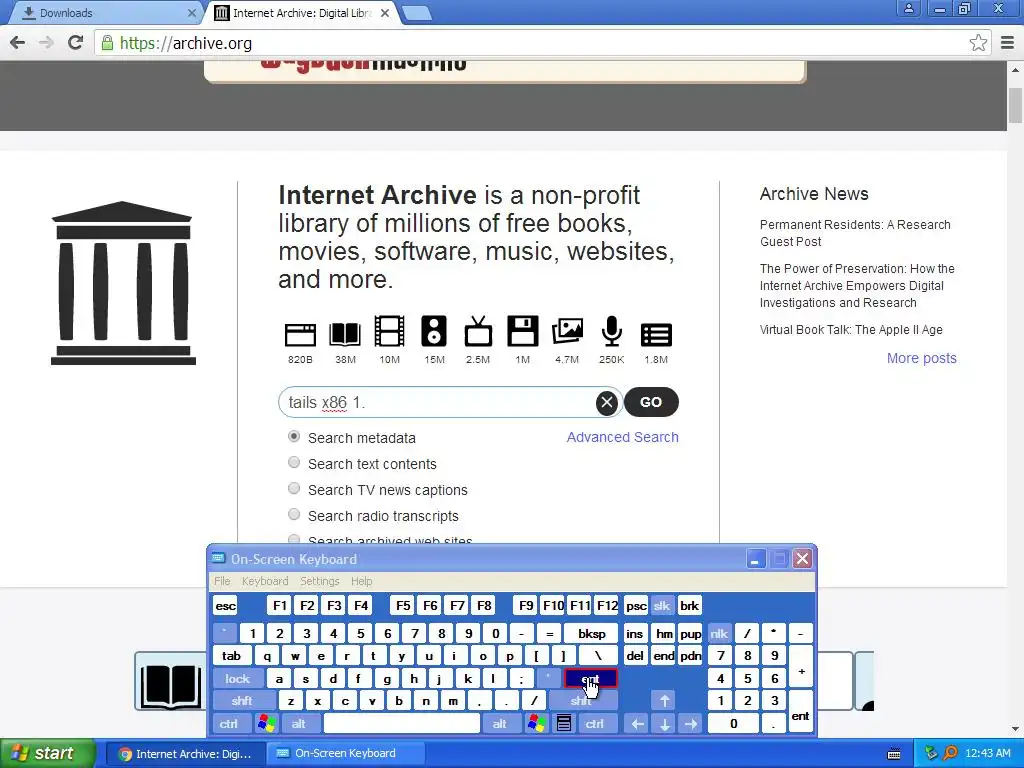
Task: Click the page vertical scrollbar thumb
Action: tap(1015, 104)
